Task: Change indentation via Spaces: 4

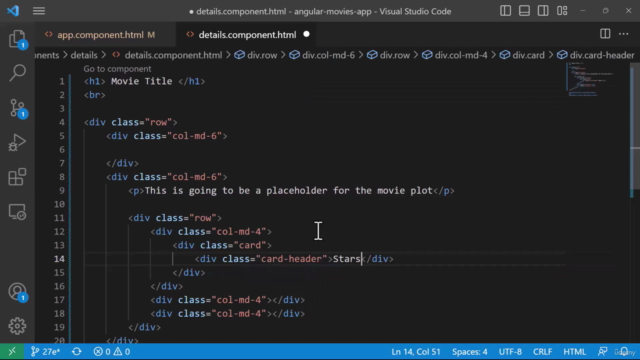Action: 469,351
